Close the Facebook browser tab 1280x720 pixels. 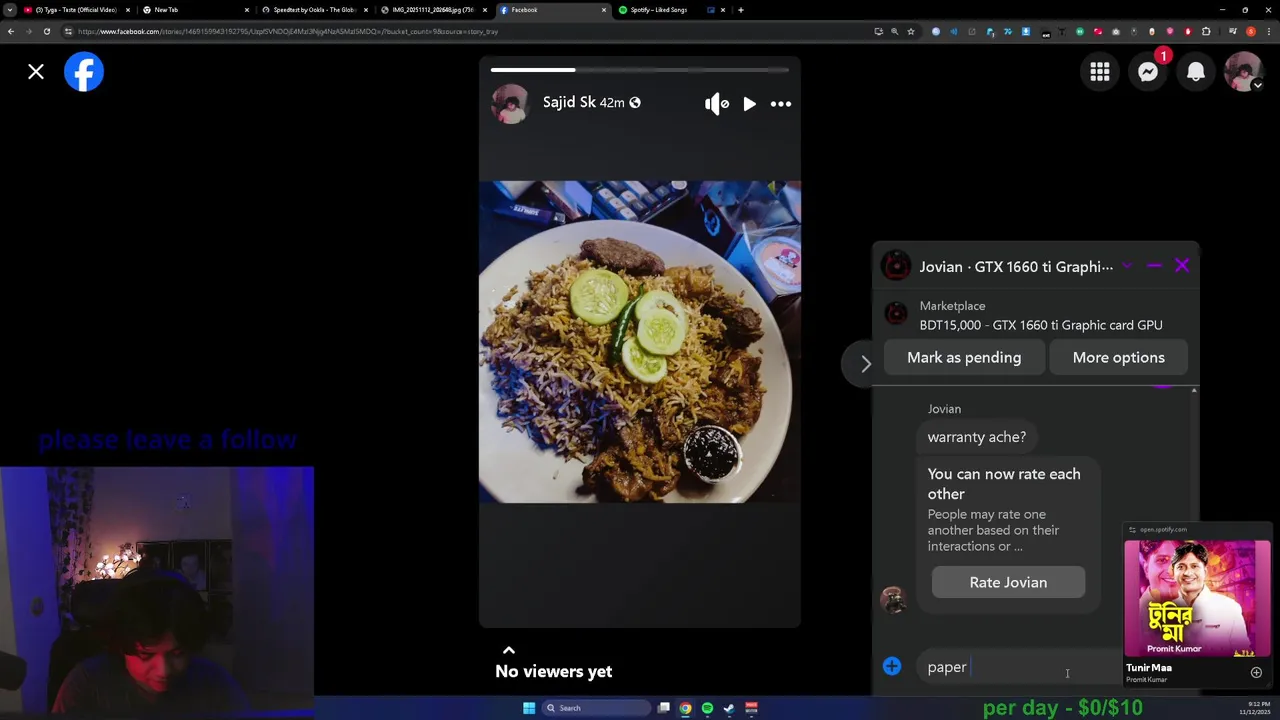[604, 10]
